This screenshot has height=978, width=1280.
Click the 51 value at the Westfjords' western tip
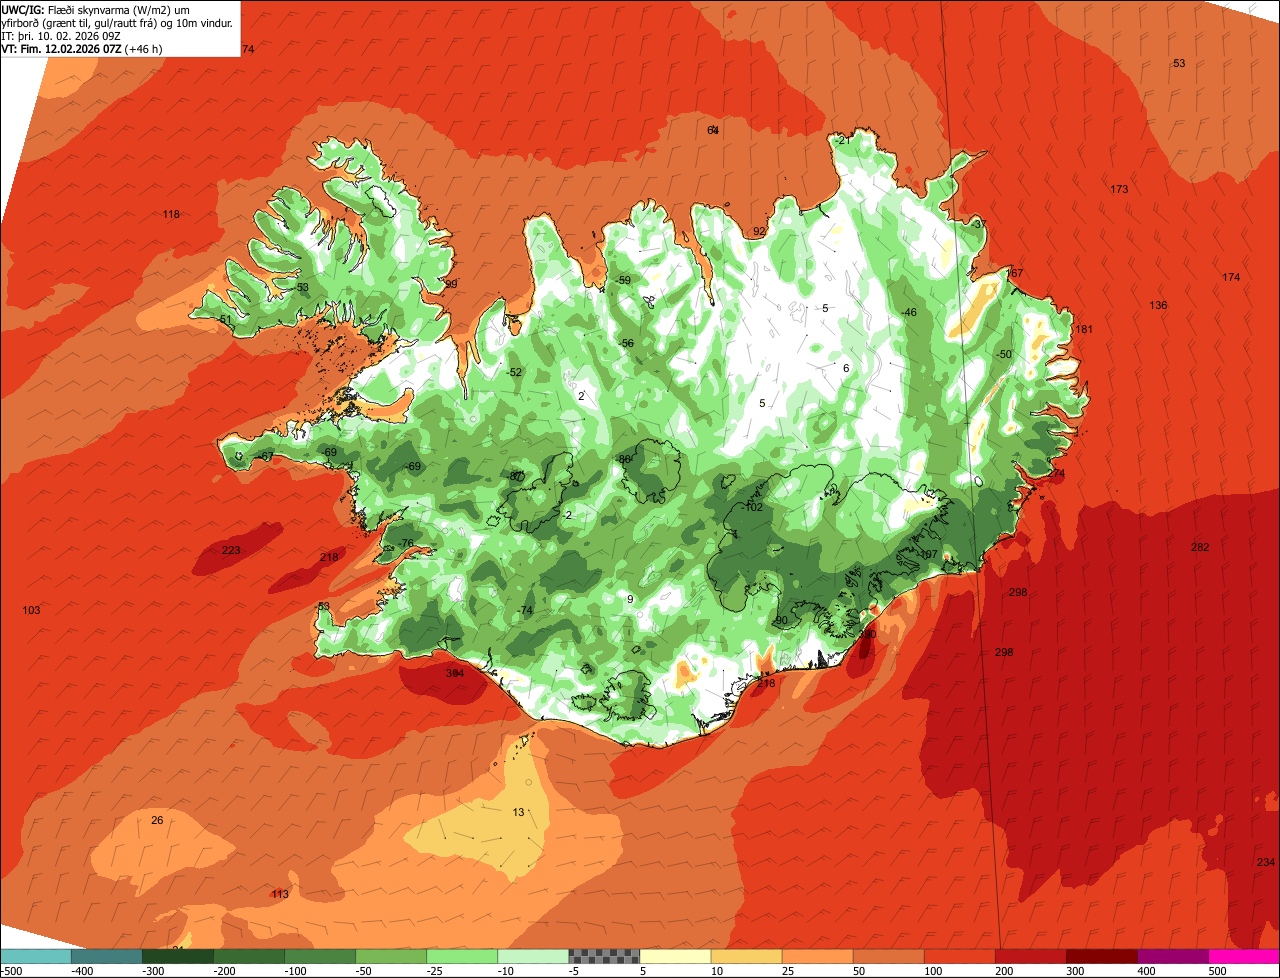click(225, 319)
